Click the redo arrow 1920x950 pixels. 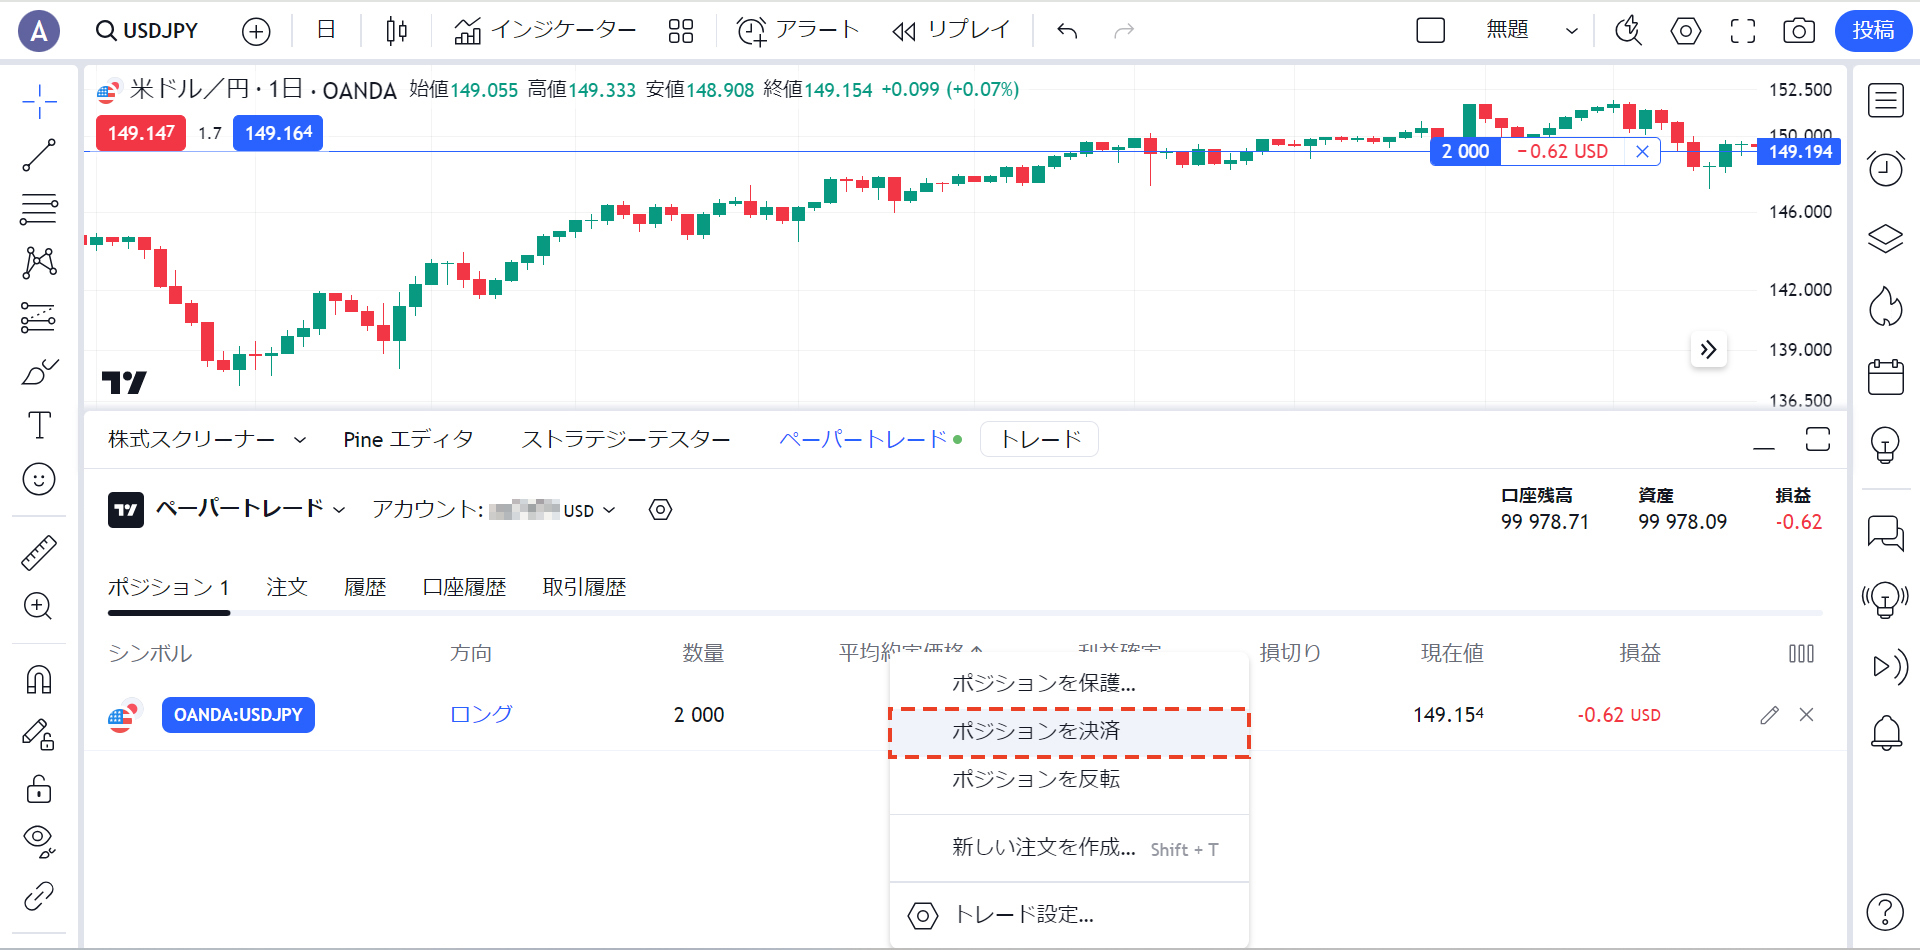point(1124,31)
